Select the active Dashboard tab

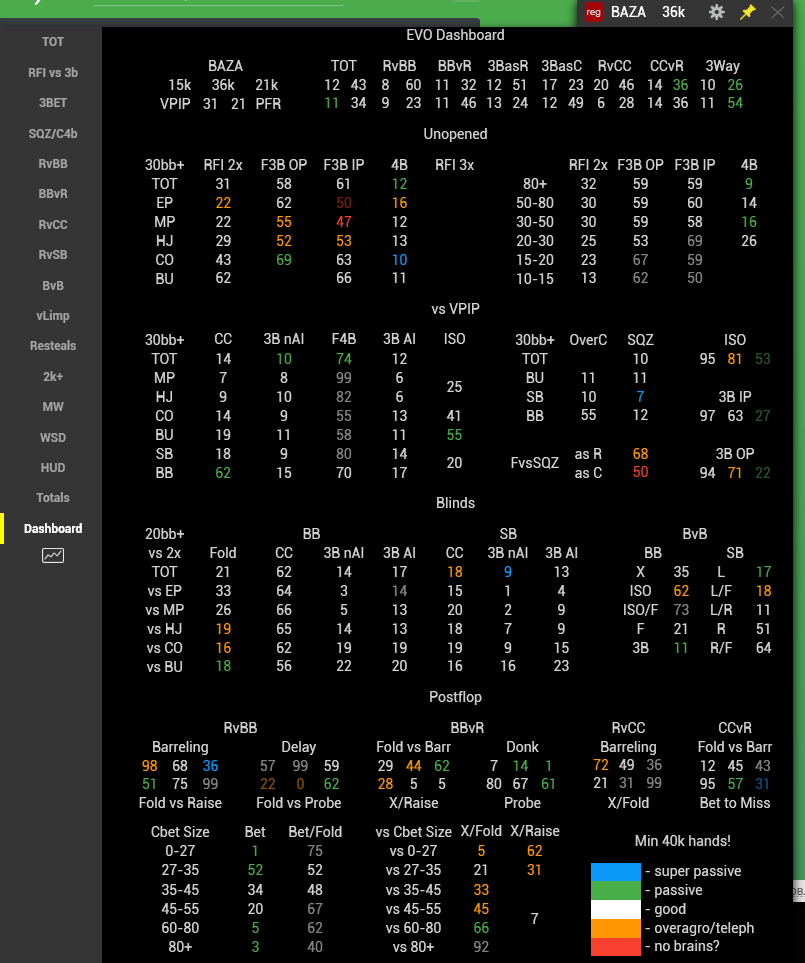click(x=53, y=528)
